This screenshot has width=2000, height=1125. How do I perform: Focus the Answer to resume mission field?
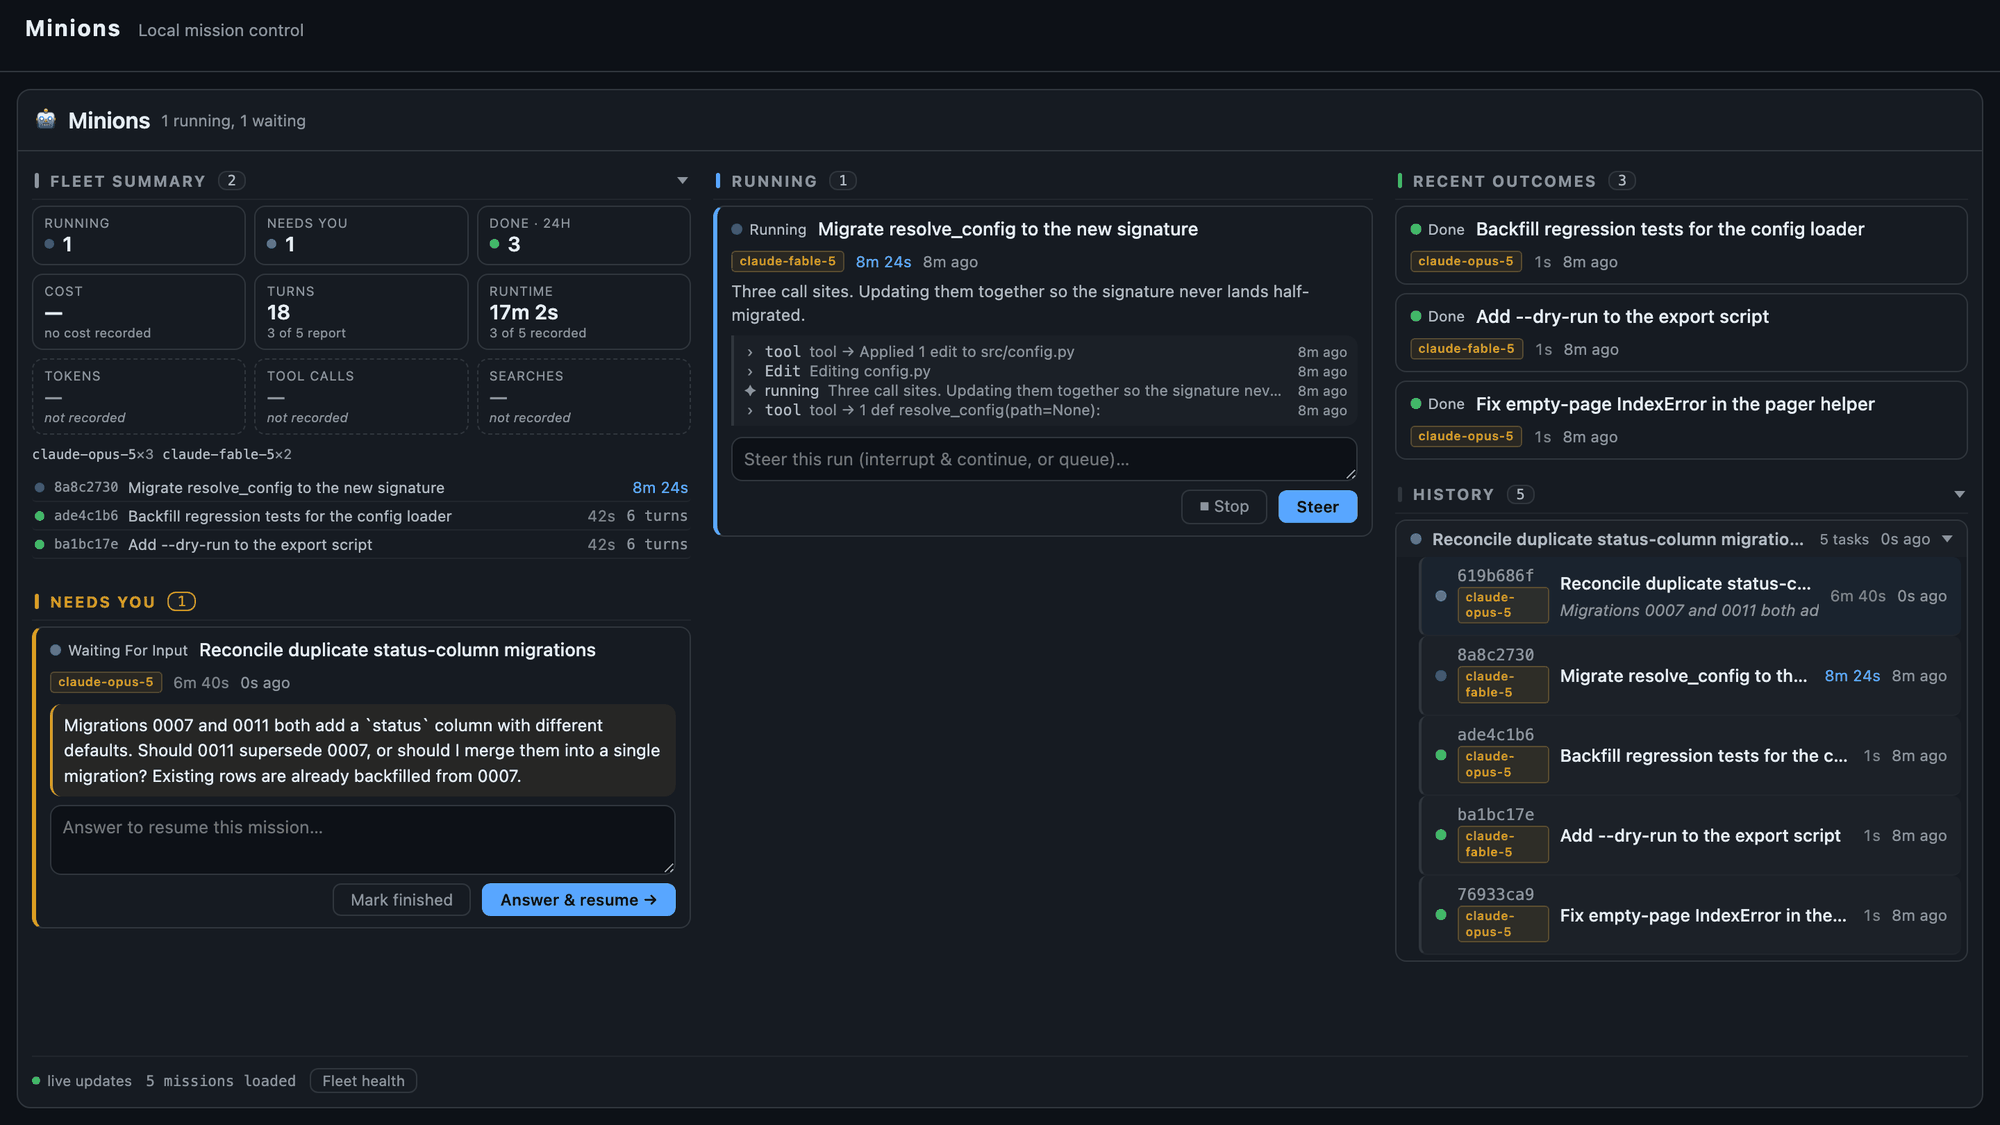pyautogui.click(x=363, y=839)
